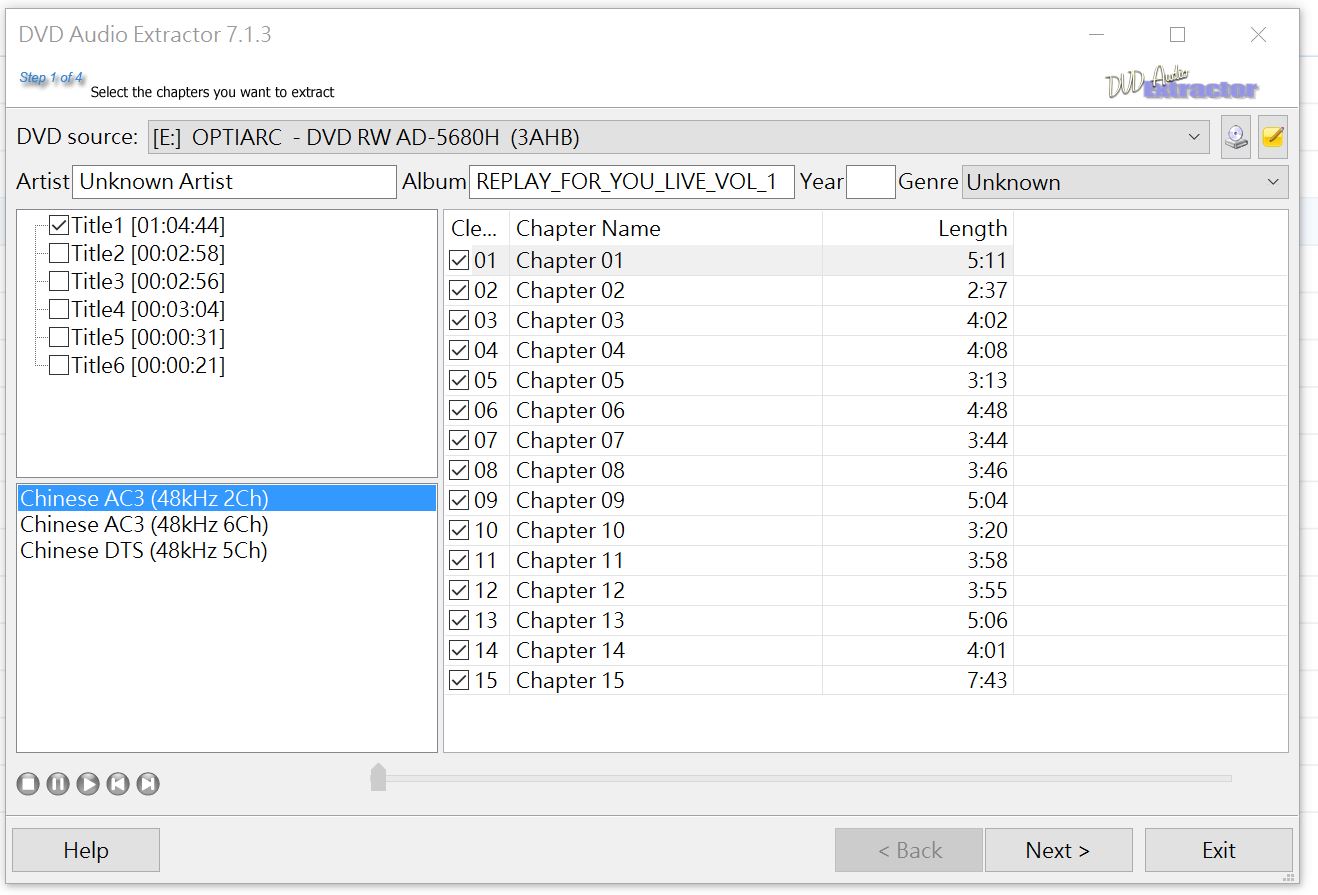
Task: Skip to the previous chapter
Action: pyautogui.click(x=118, y=784)
